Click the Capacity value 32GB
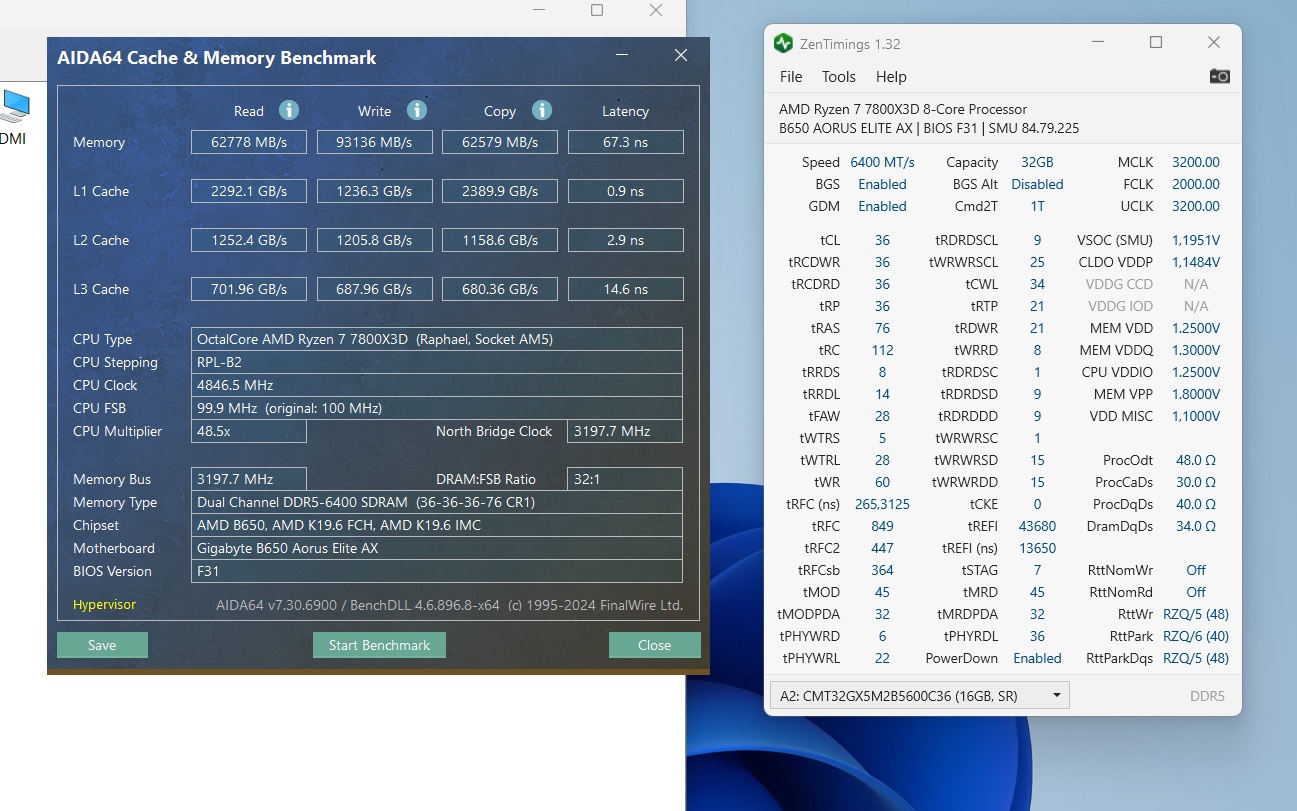The width and height of the screenshot is (1297, 811). [1037, 162]
